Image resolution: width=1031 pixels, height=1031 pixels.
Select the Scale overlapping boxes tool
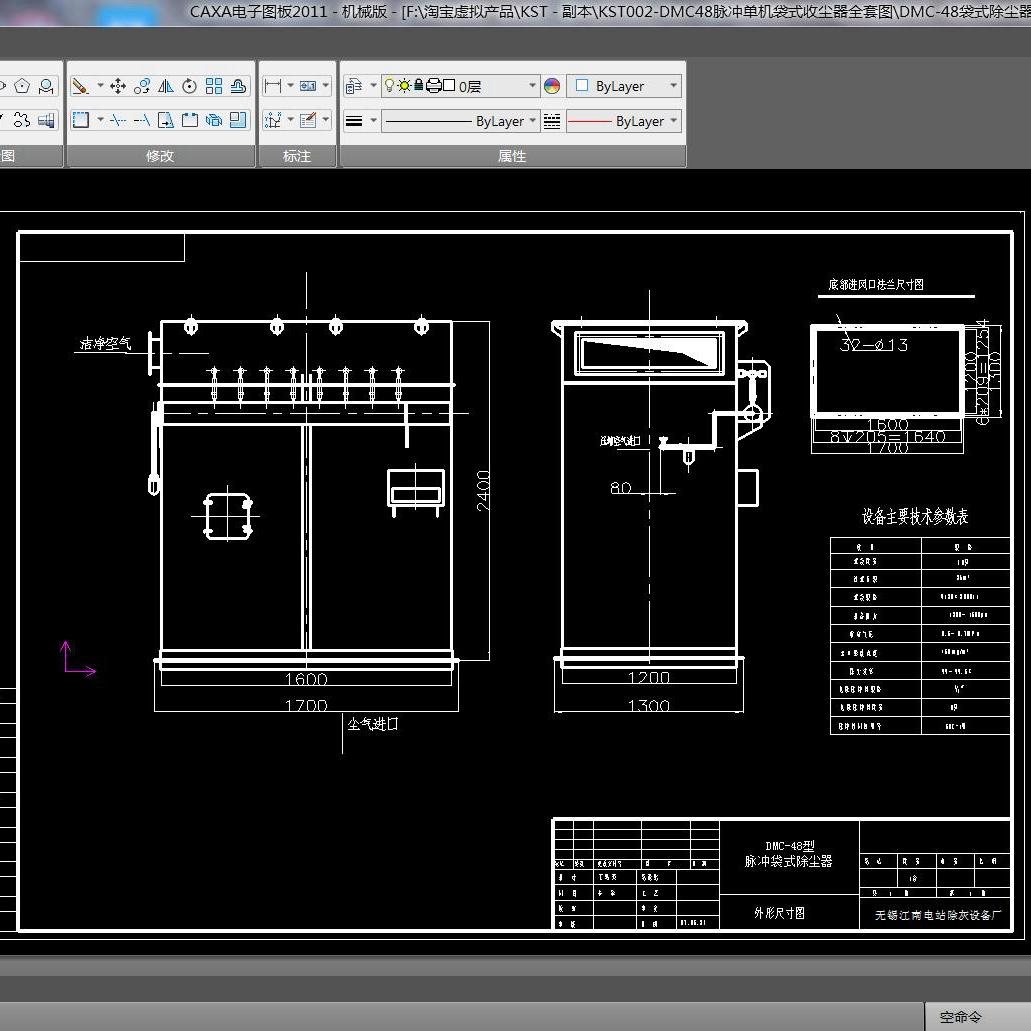214,120
